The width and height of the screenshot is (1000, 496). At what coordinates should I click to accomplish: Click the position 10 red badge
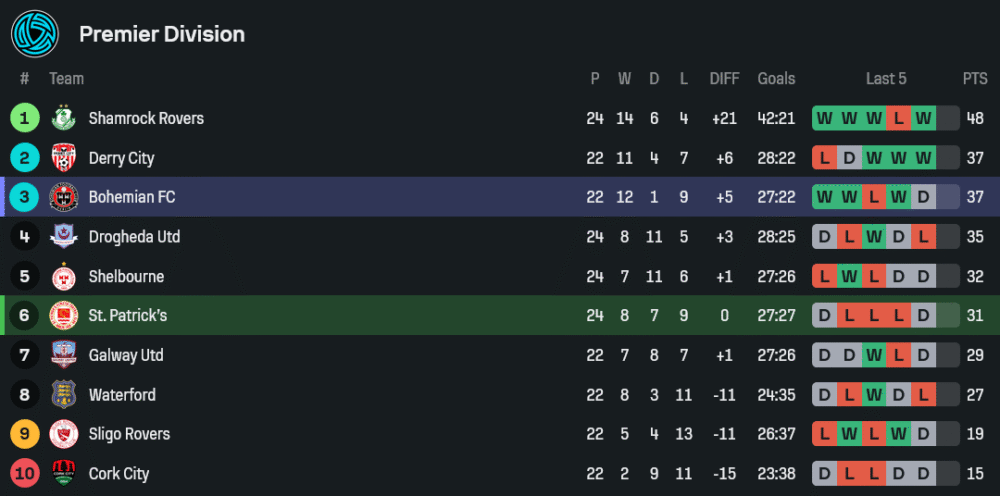24,474
